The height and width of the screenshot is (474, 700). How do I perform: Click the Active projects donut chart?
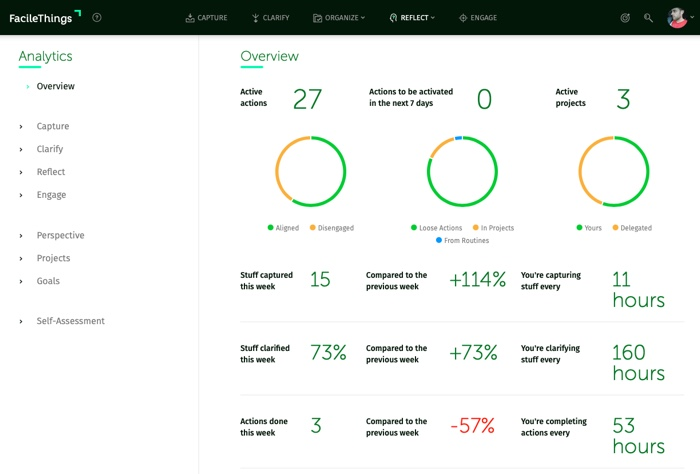614,171
